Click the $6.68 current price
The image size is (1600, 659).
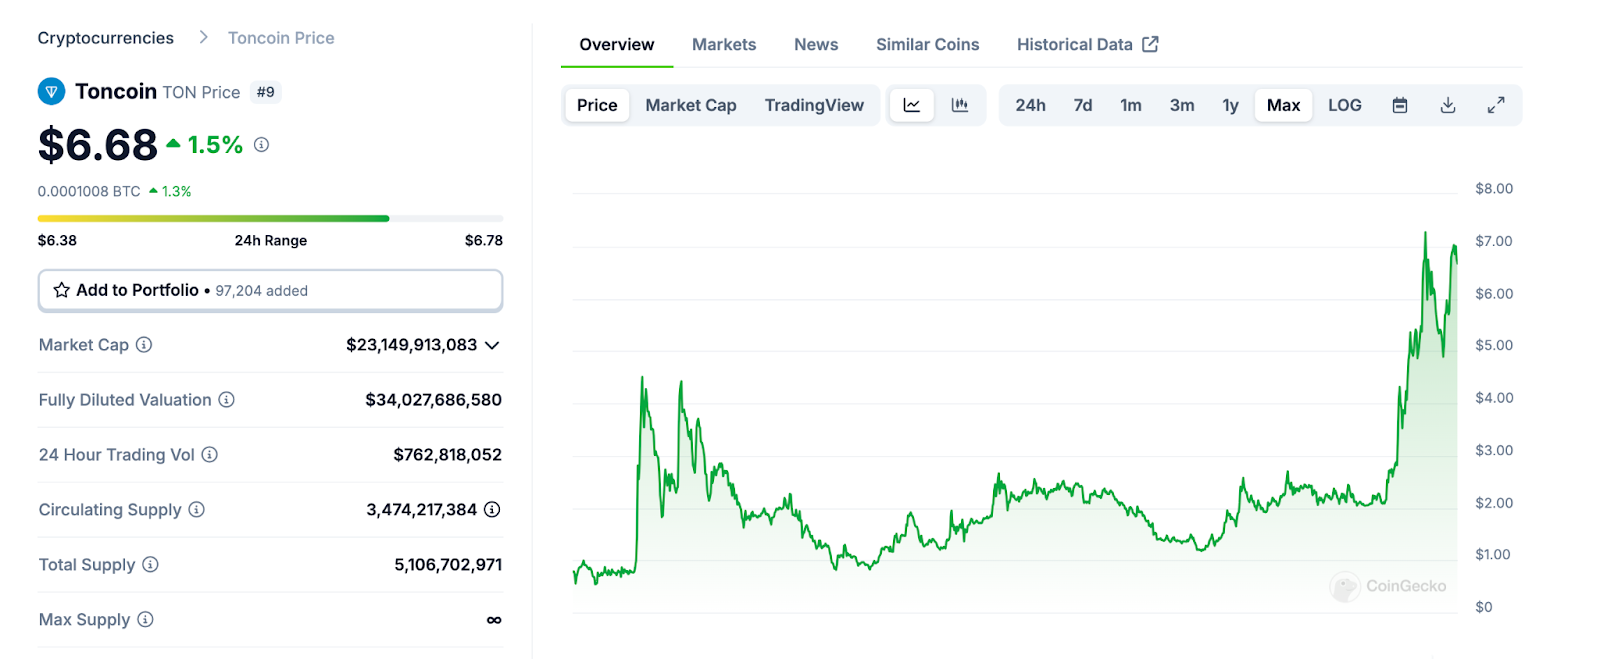(98, 145)
